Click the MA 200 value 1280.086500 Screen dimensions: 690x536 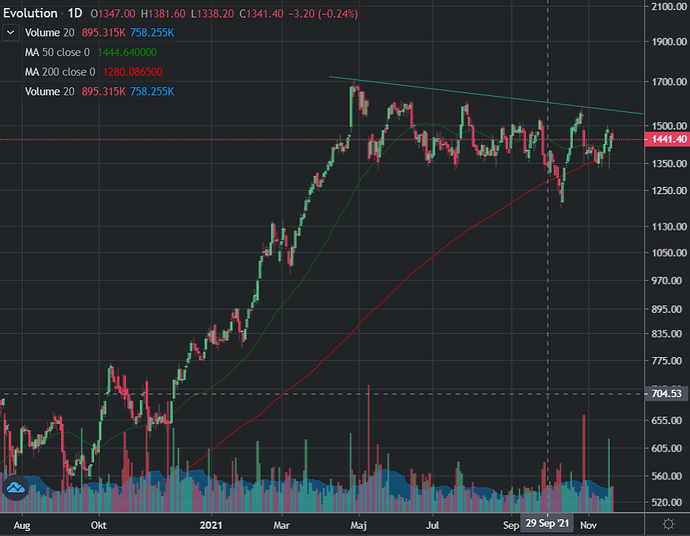pos(133,72)
